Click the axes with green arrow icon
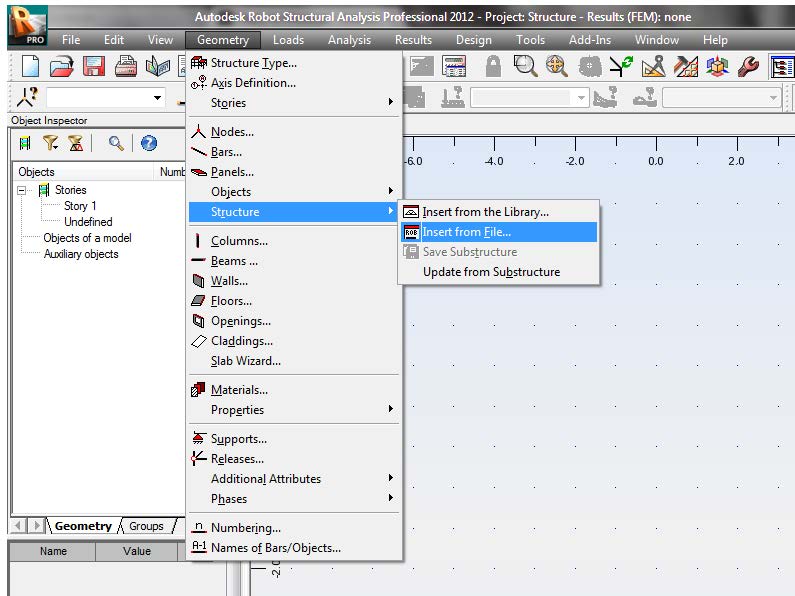Screen dimensions: 795x596 point(621,66)
